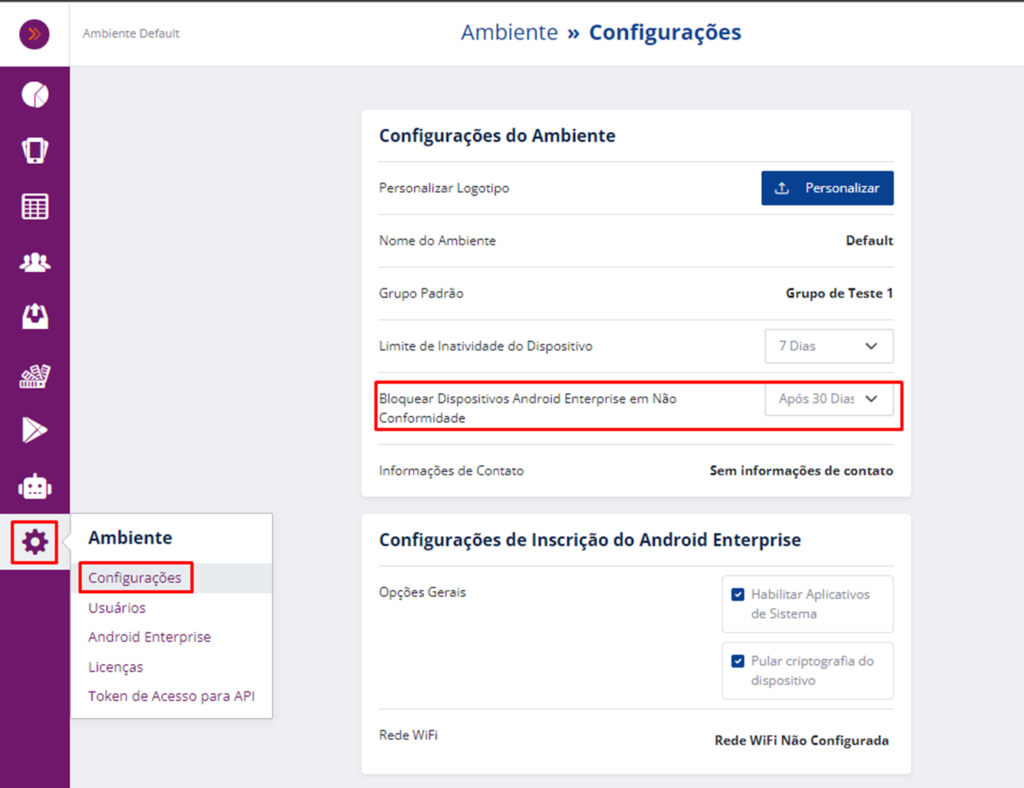The height and width of the screenshot is (788, 1024).
Task: Click the Default environment name value
Action: point(869,240)
